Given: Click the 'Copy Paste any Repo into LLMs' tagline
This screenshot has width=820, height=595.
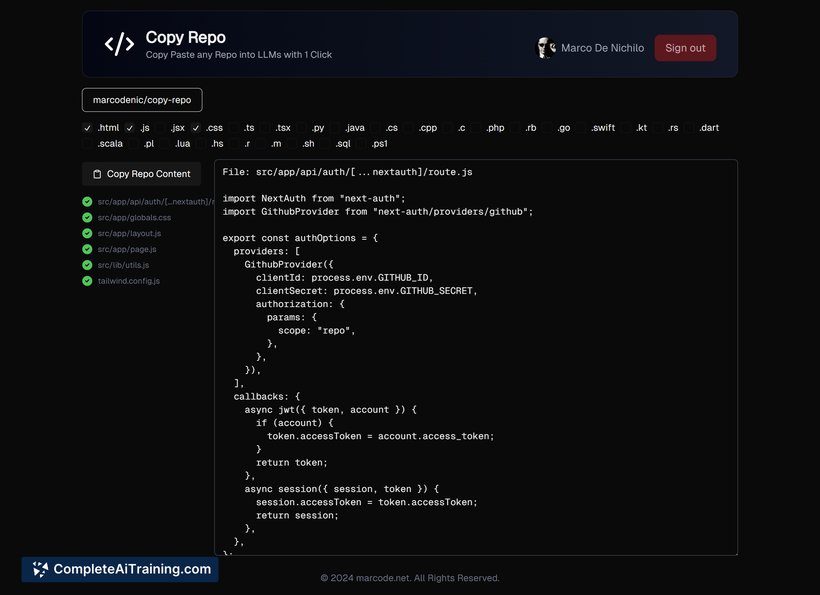Looking at the screenshot, I should click(238, 55).
